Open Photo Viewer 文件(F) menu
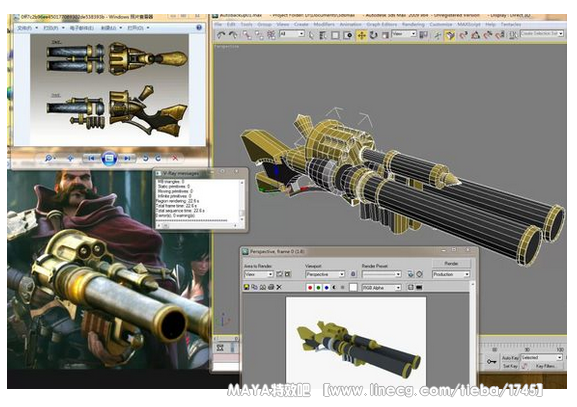 pos(27,28)
